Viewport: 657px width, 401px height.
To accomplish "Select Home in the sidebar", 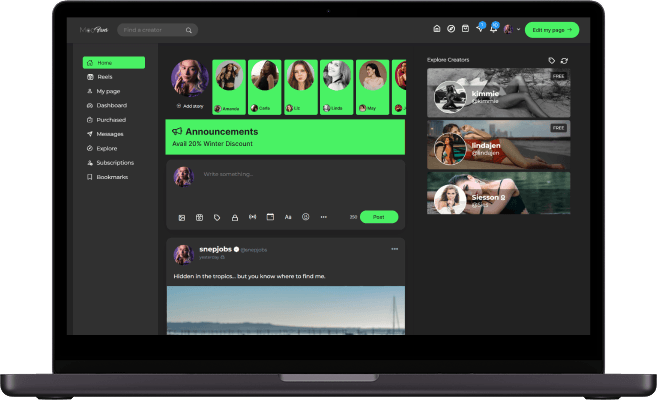I will (x=114, y=62).
